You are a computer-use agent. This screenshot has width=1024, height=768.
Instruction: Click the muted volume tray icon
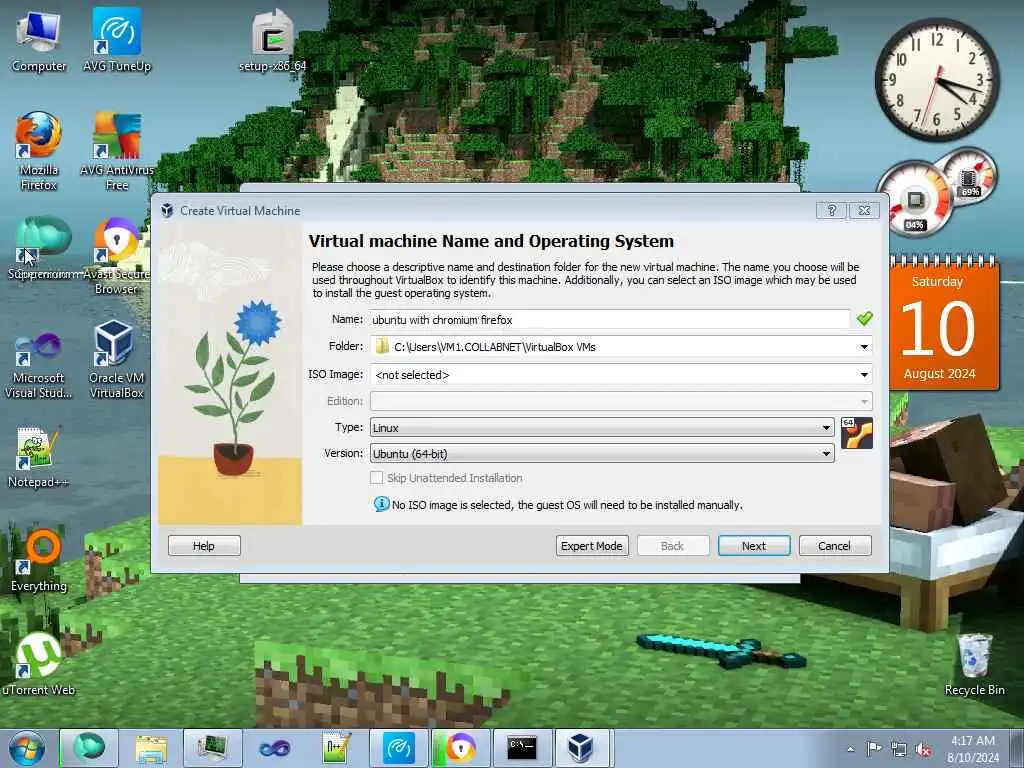pyautogui.click(x=923, y=750)
